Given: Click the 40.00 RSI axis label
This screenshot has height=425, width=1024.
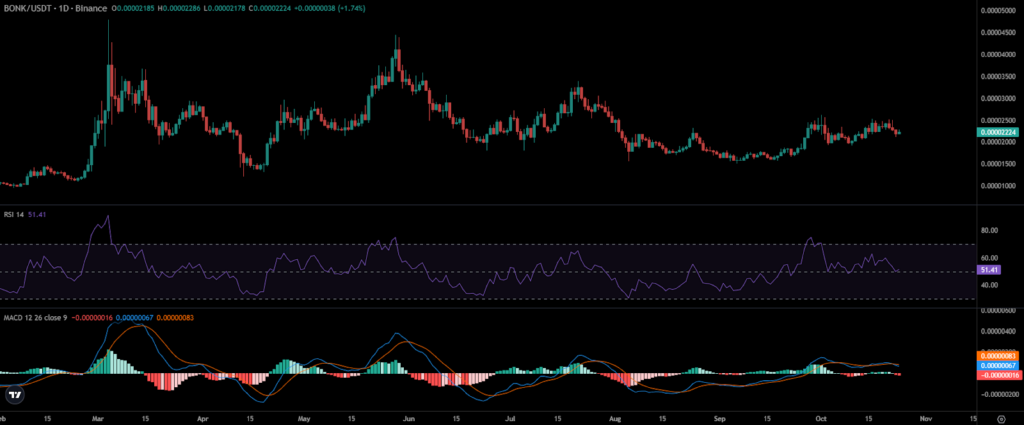Looking at the screenshot, I should [989, 285].
